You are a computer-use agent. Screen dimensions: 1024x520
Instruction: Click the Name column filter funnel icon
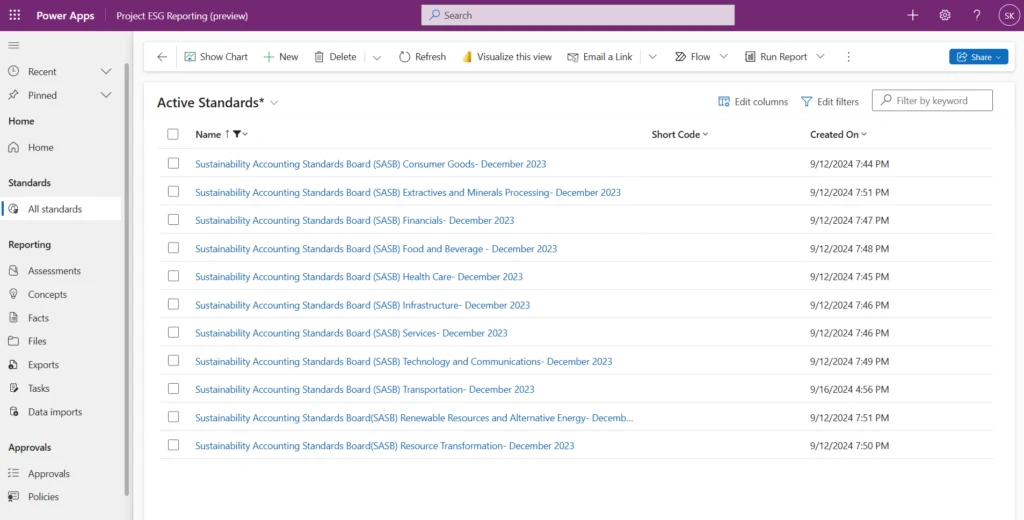click(x=237, y=134)
